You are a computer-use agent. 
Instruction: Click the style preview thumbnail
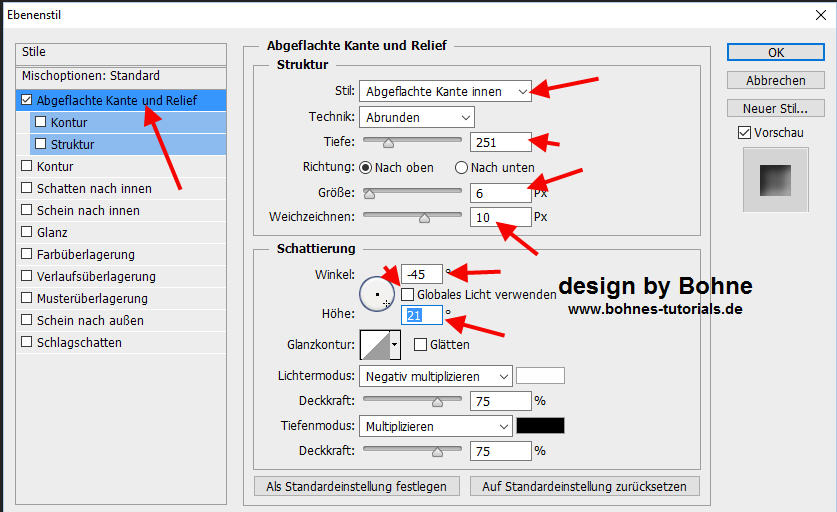[x=774, y=180]
